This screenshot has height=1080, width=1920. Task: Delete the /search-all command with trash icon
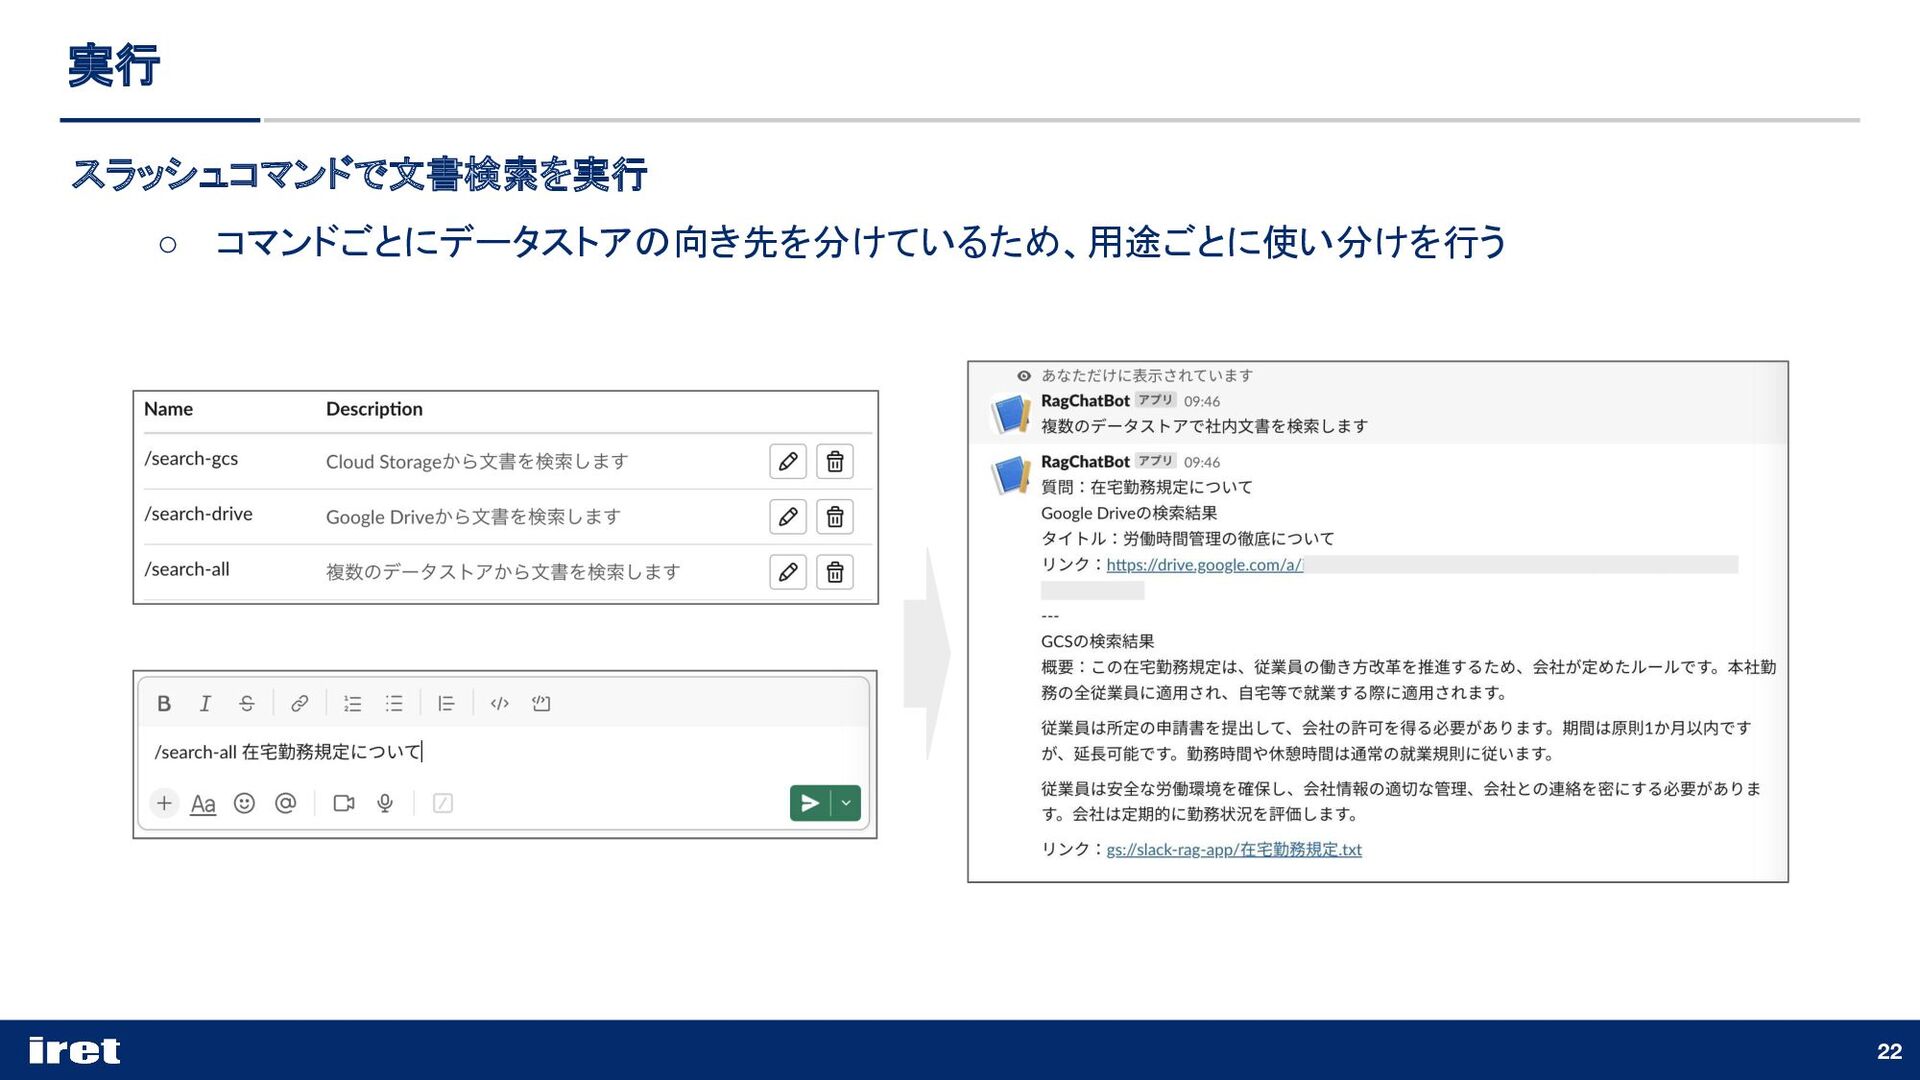pos(835,572)
